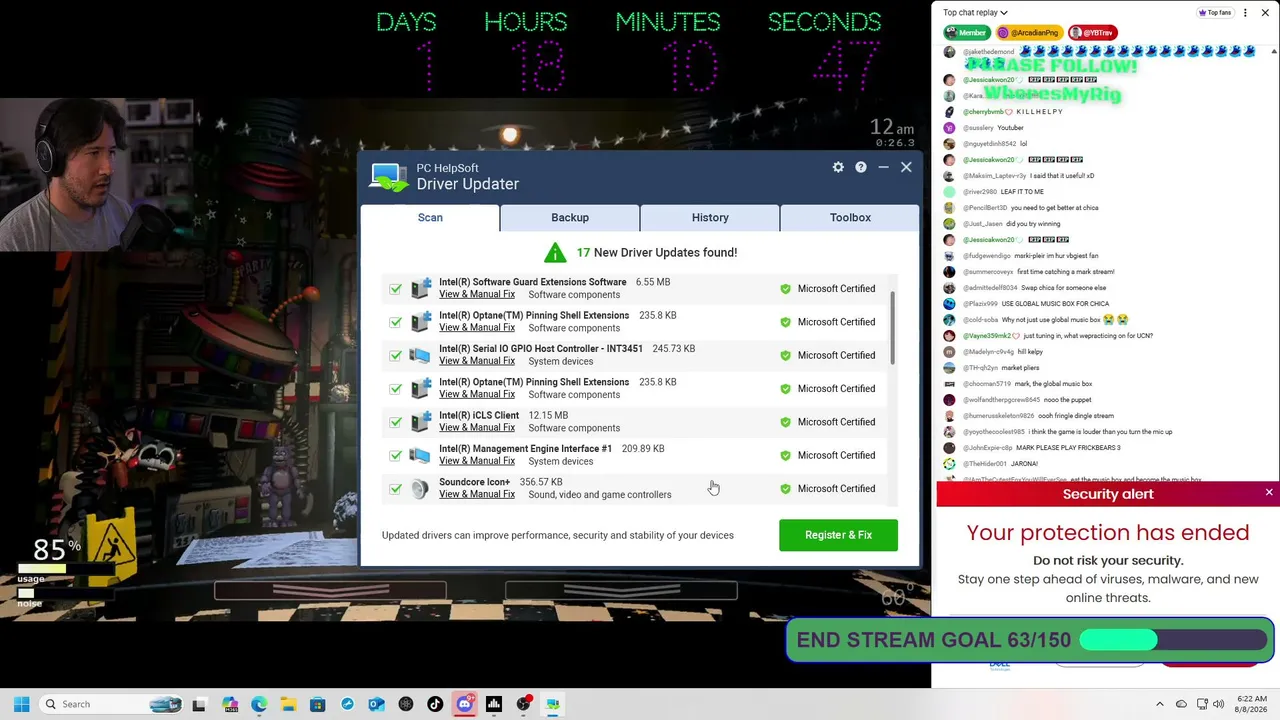Click device icon for Intel iCLS Client
The image size is (1280, 720).
[420, 422]
